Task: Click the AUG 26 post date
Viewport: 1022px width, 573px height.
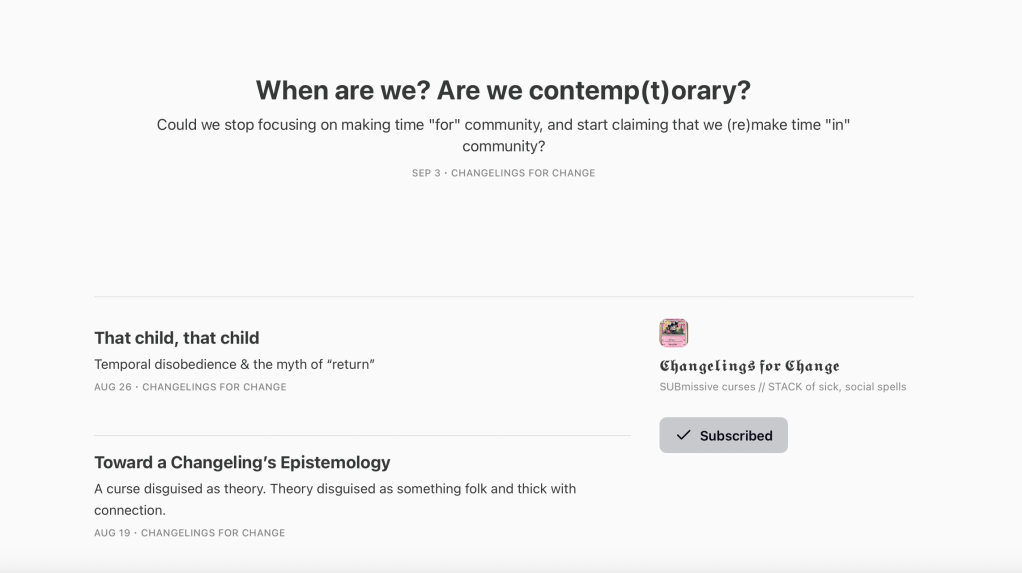Action: 113,387
